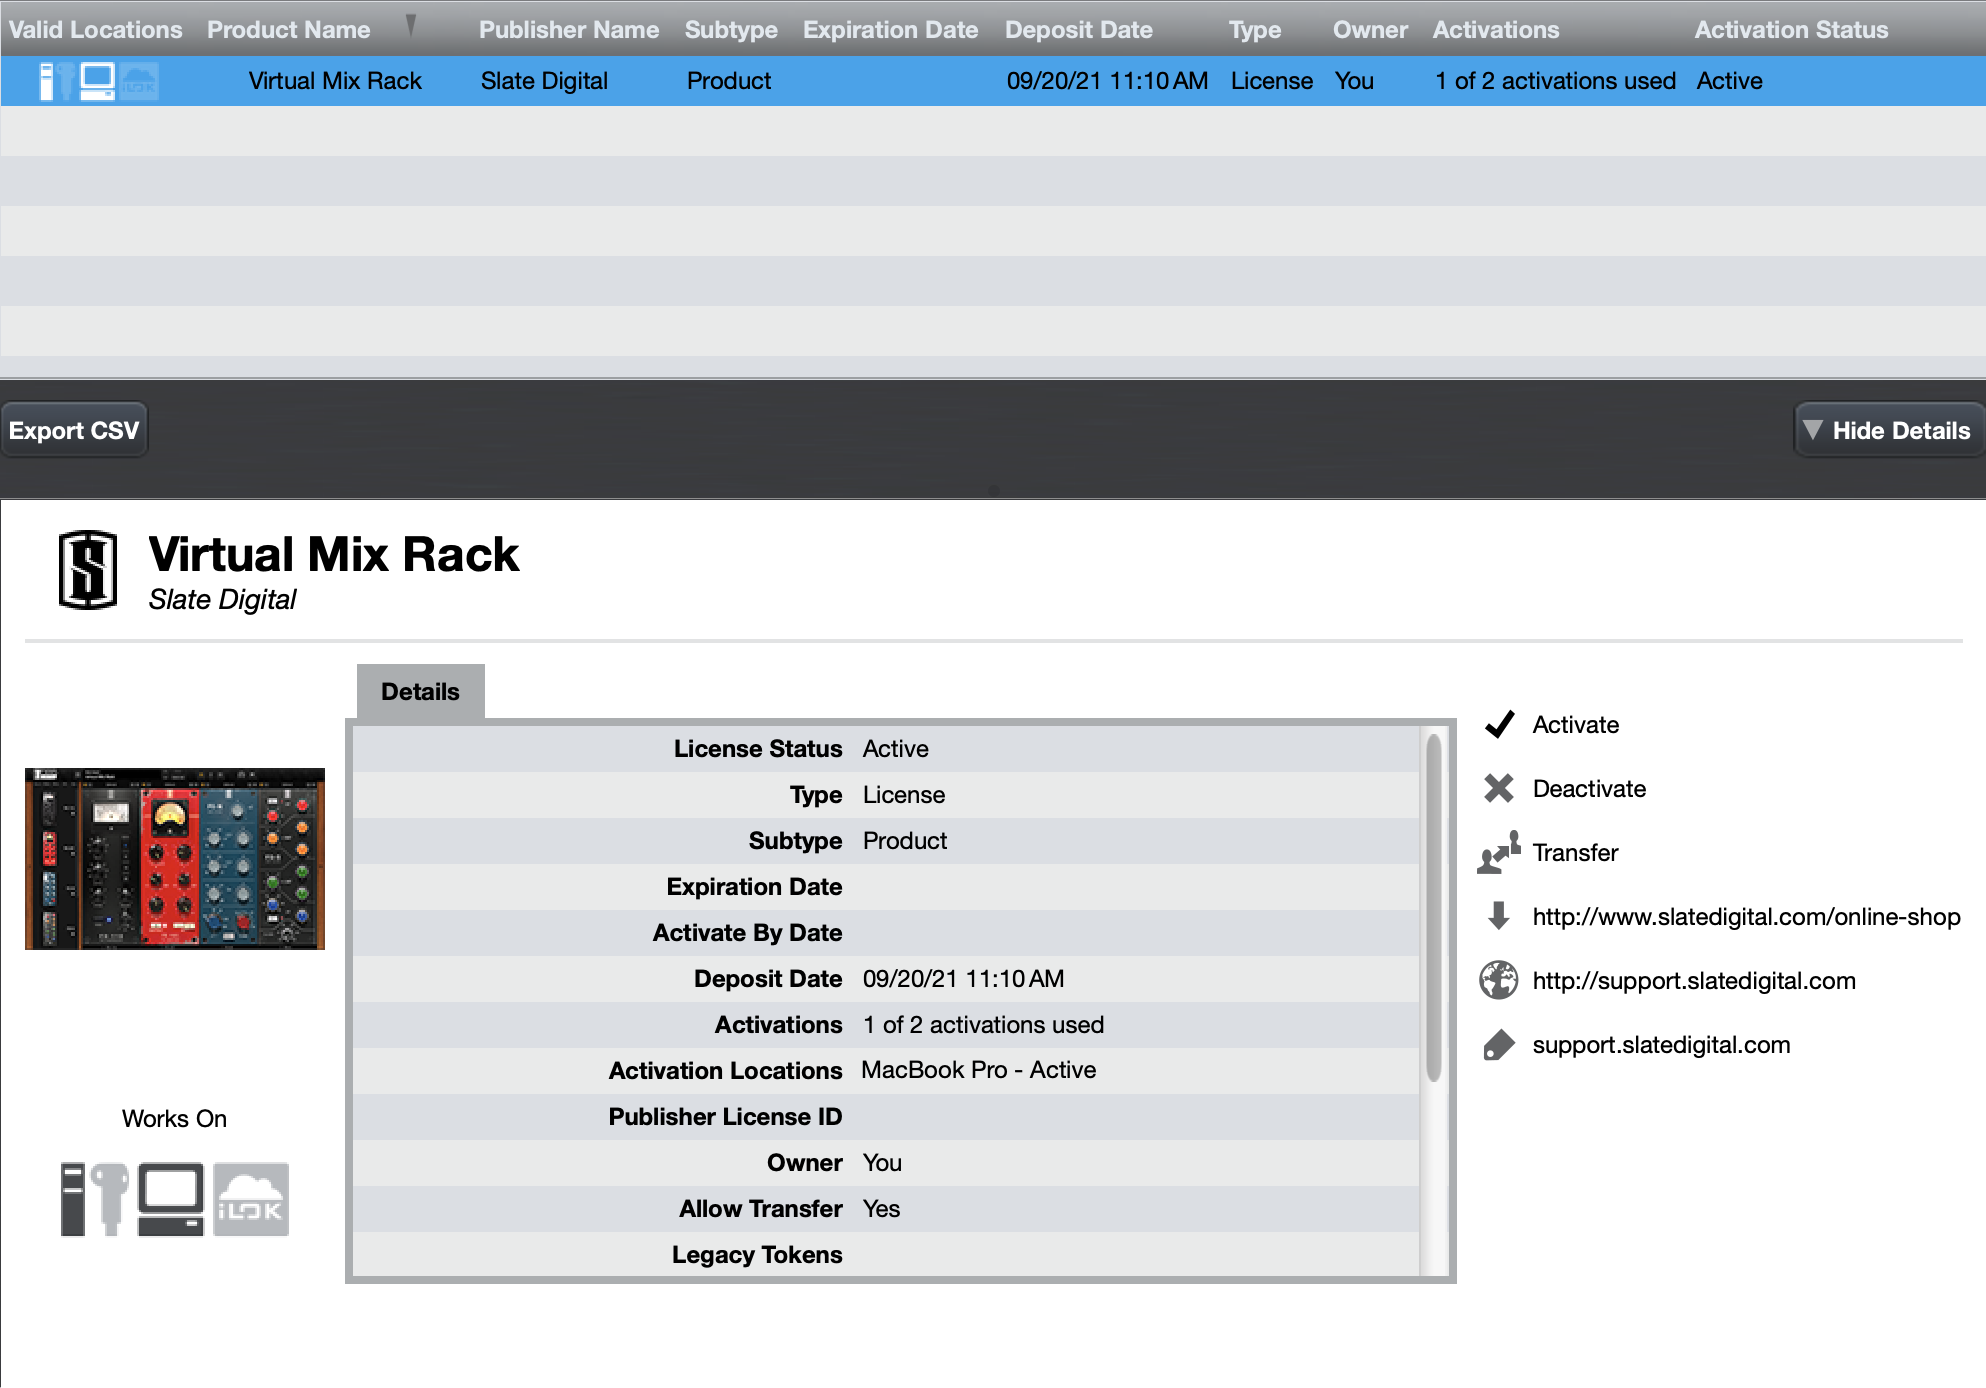Click the Activate action label
1986x1388 pixels.
coord(1575,724)
